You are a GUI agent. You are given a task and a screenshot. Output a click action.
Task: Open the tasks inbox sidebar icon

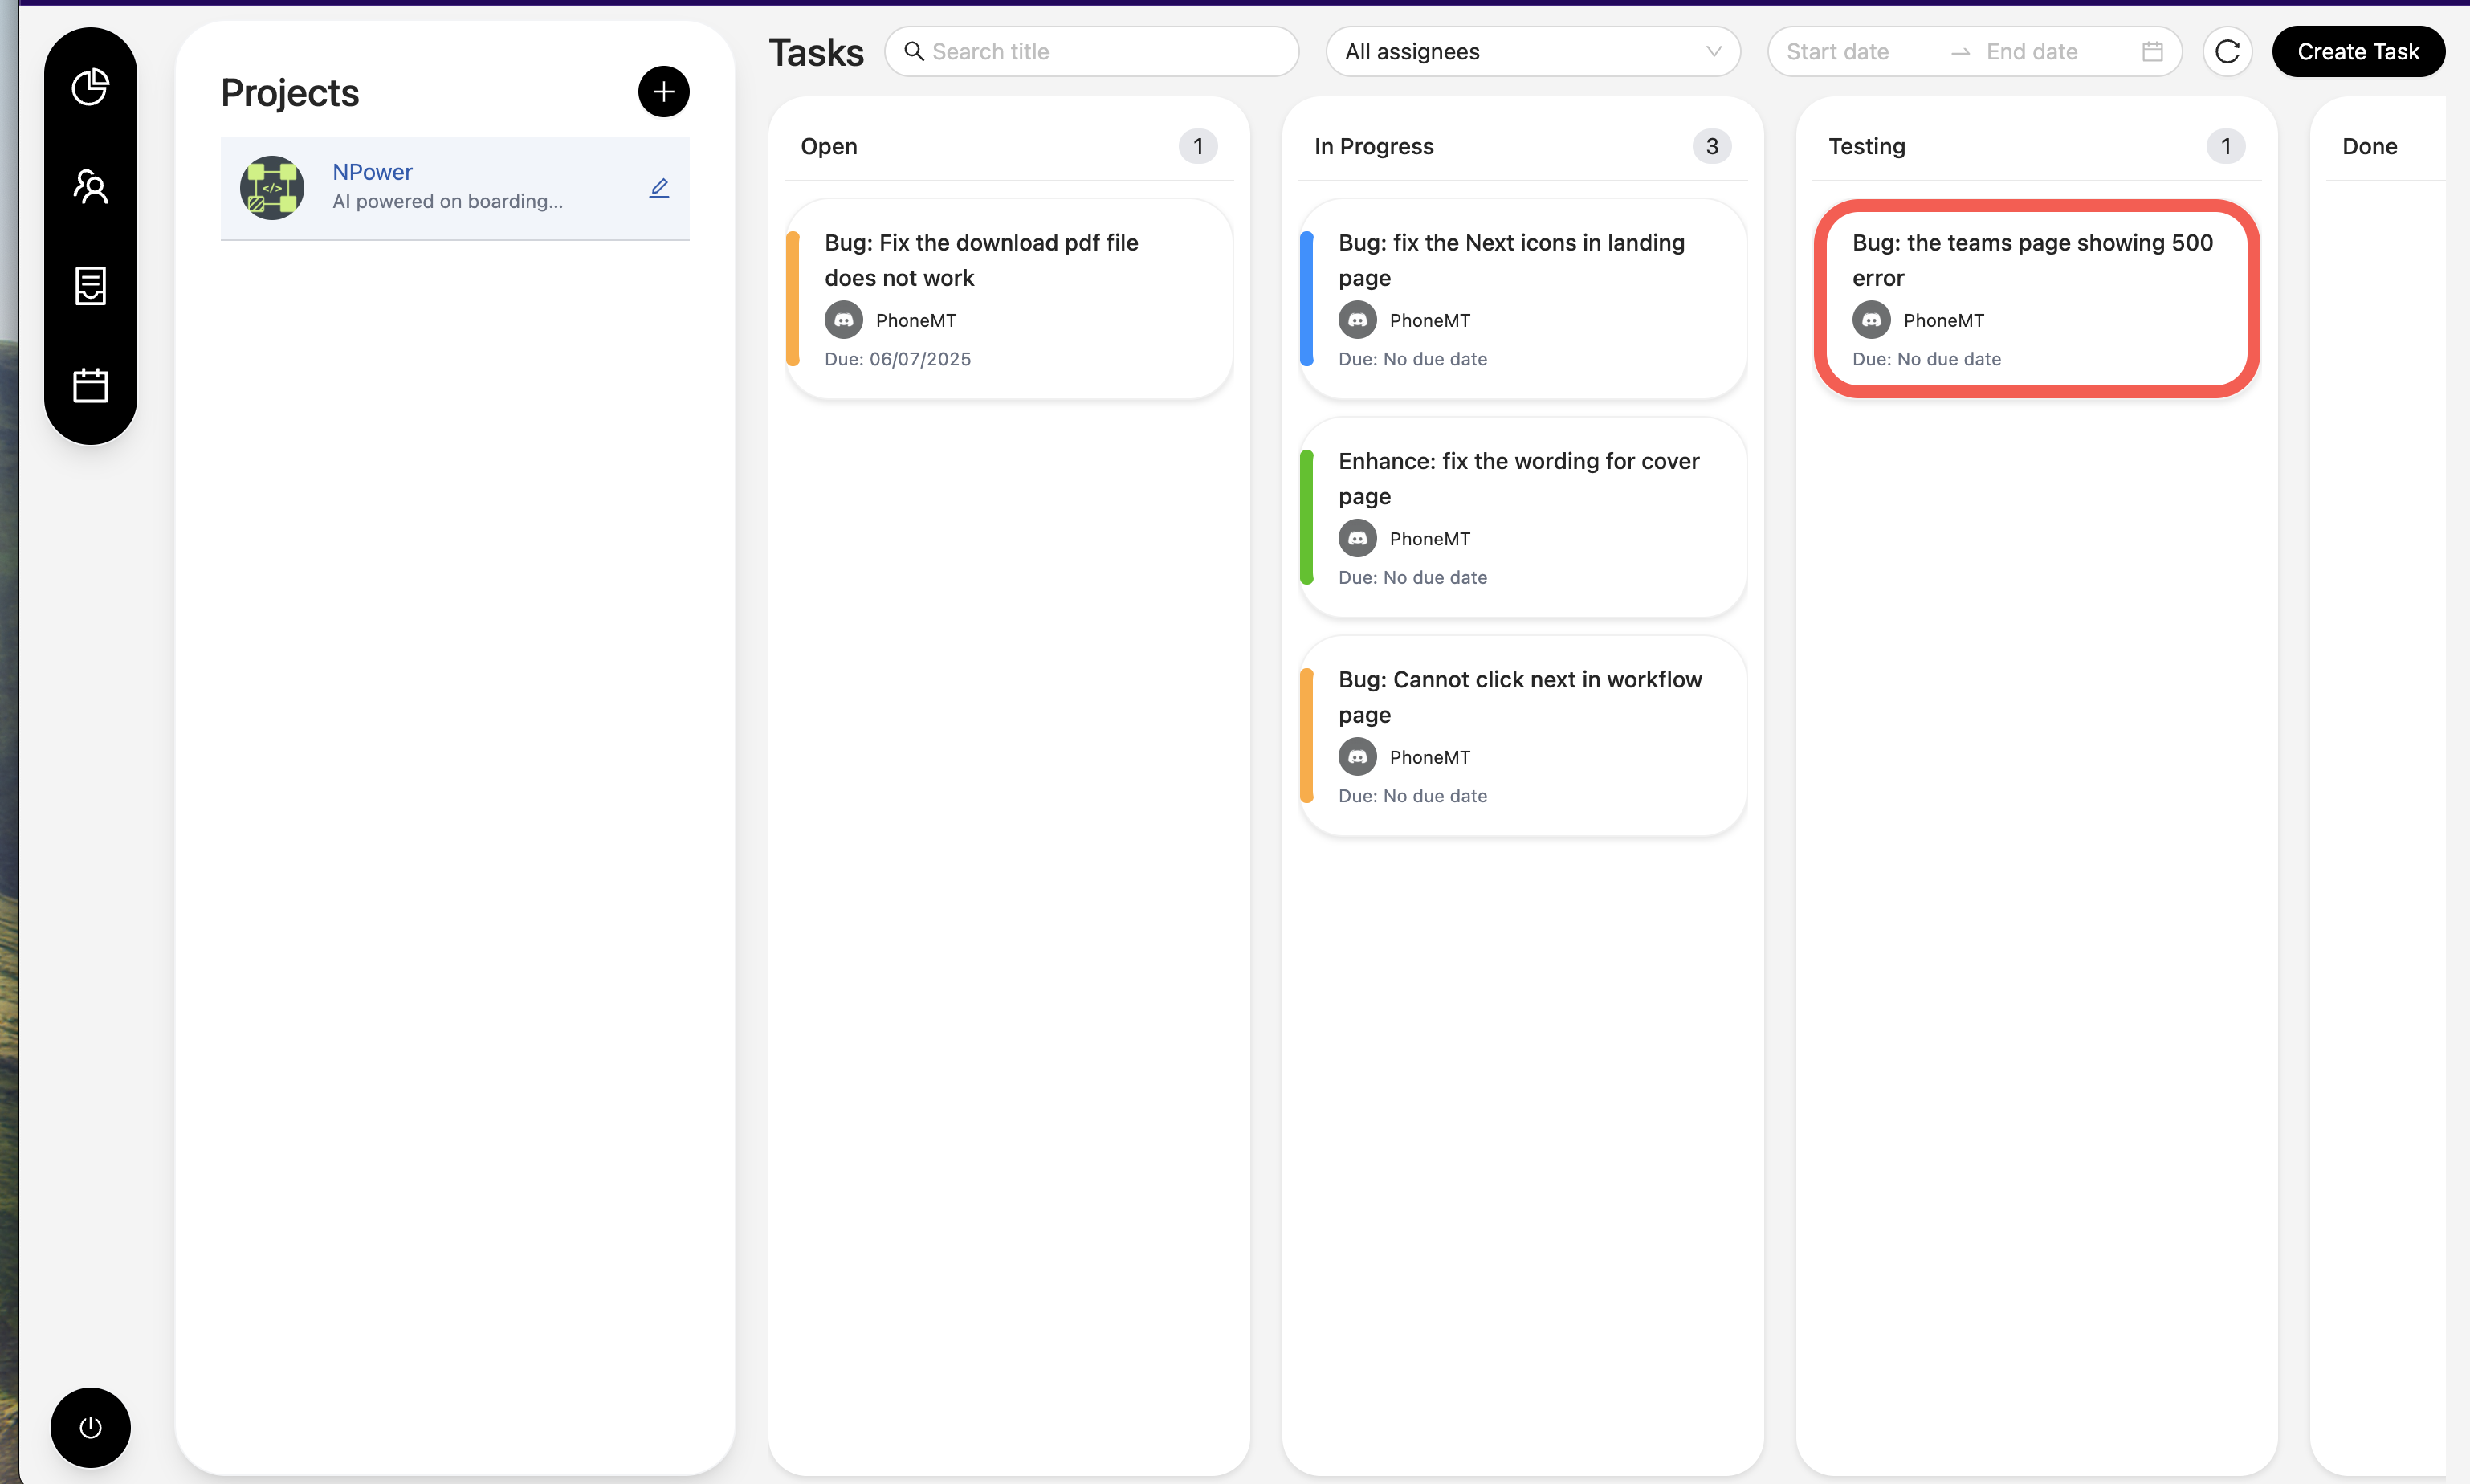tap(90, 286)
